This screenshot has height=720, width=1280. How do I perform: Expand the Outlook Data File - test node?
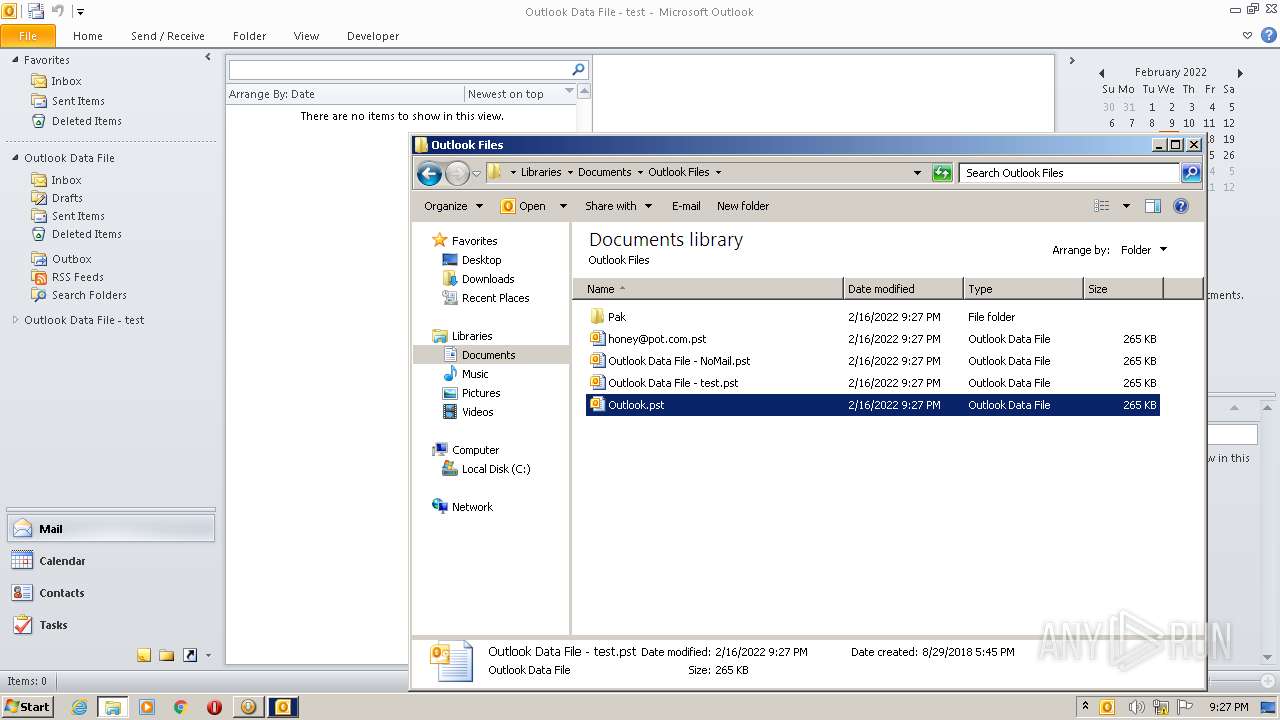(15, 320)
